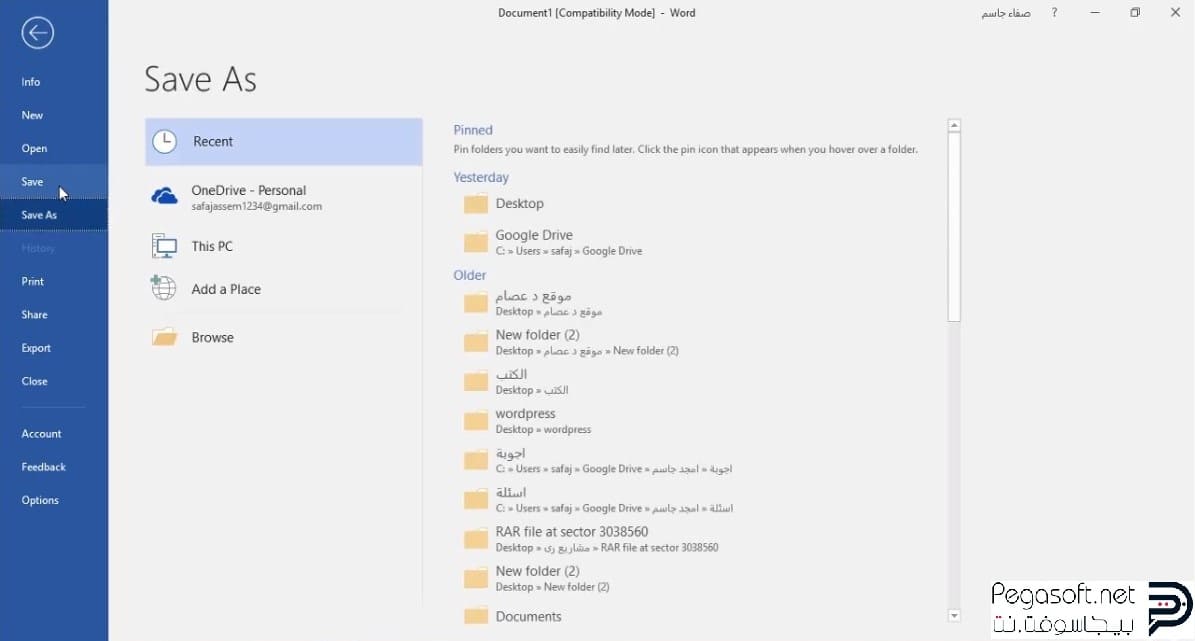The width and height of the screenshot is (1195, 641).
Task: Click the الكتب folder icon
Action: pyautogui.click(x=476, y=381)
